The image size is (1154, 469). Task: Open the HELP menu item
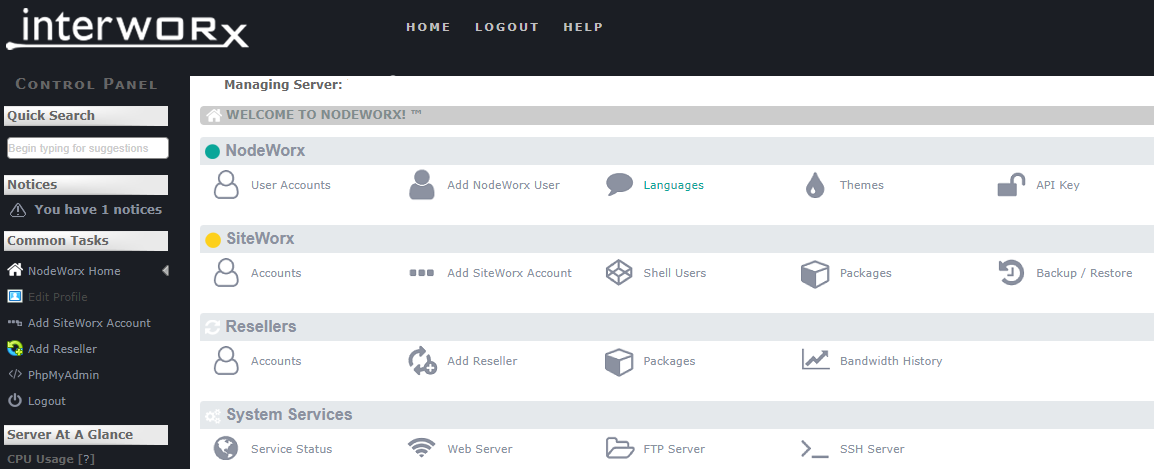[583, 27]
